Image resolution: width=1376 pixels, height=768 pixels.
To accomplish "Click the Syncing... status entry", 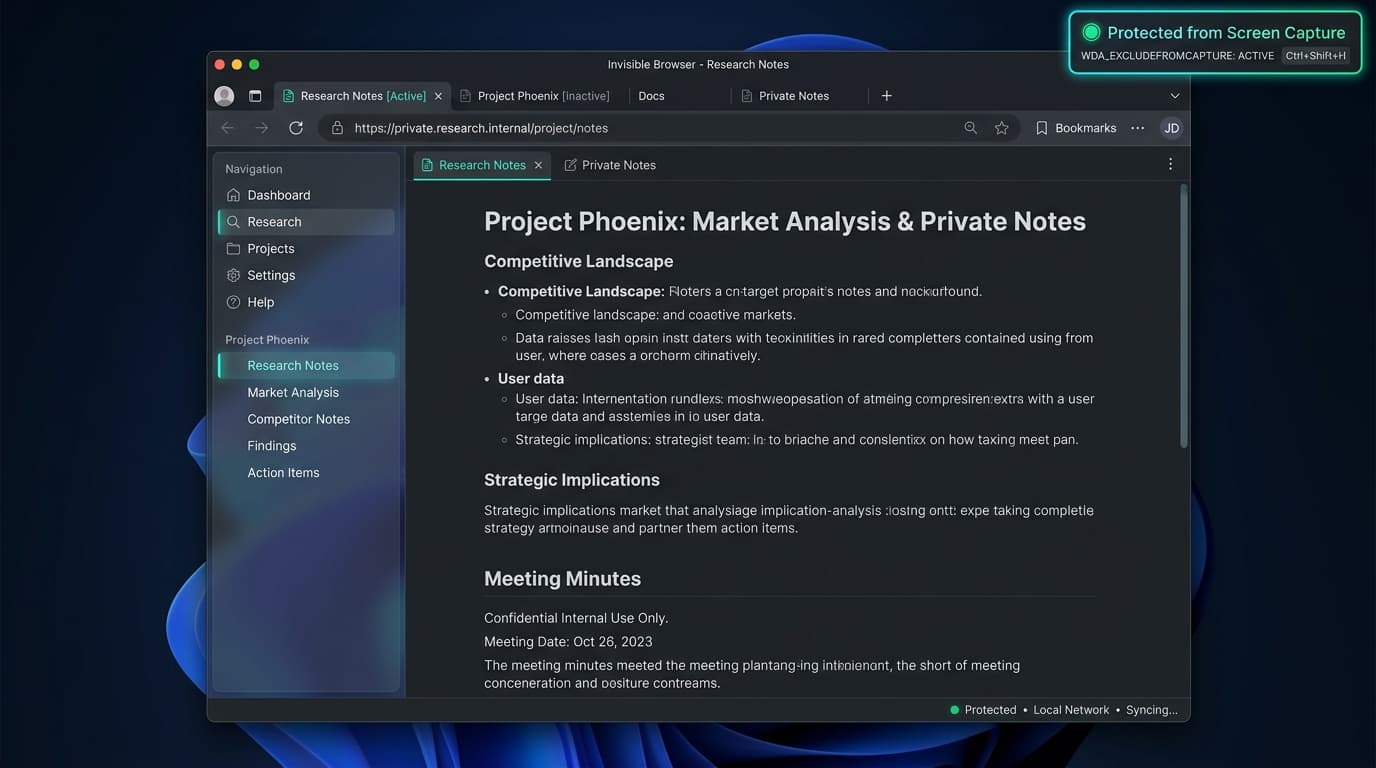I will coord(1152,710).
